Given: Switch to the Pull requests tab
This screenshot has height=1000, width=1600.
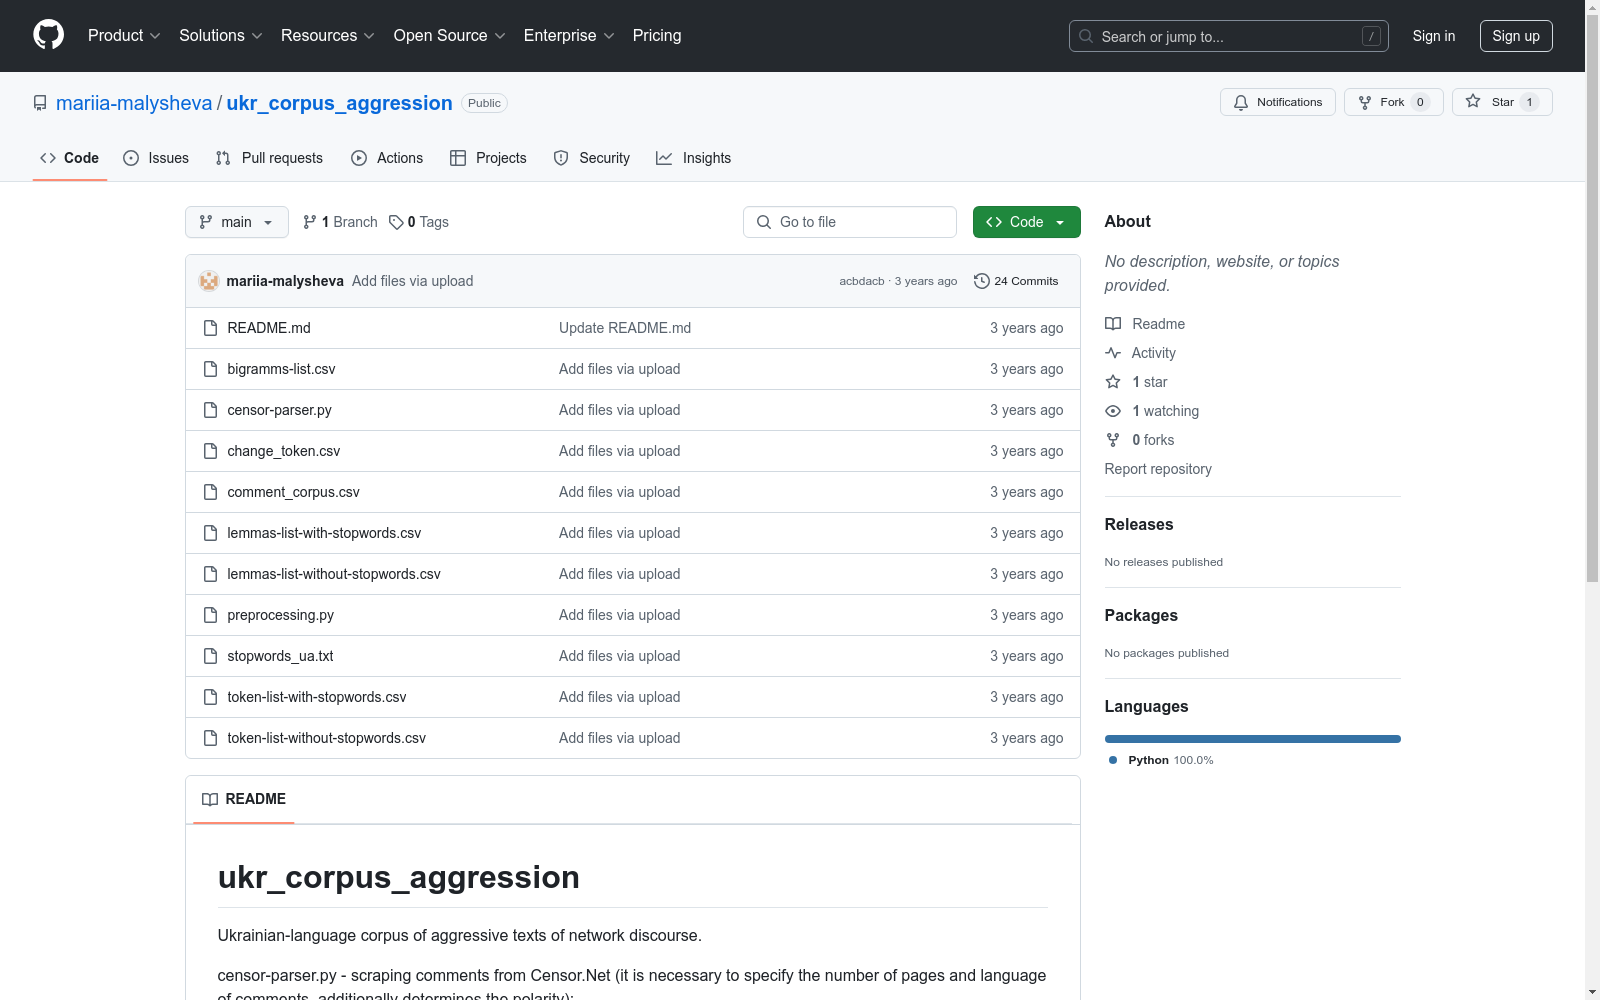Looking at the screenshot, I should pyautogui.click(x=269, y=158).
